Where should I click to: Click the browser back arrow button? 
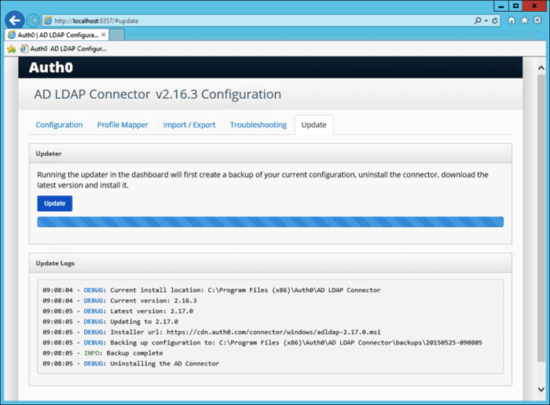[x=14, y=20]
